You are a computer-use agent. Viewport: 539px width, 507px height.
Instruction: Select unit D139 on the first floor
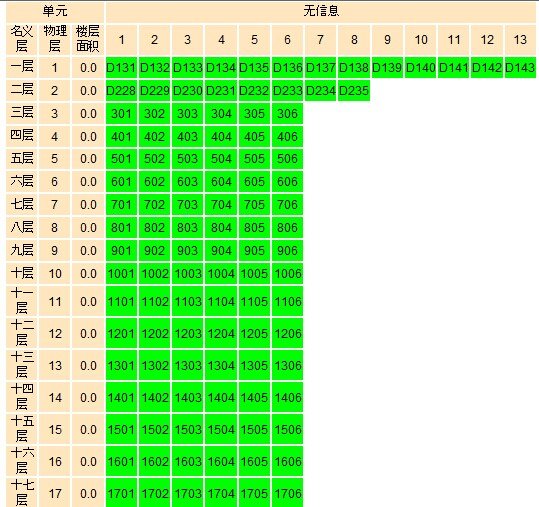(x=387, y=67)
